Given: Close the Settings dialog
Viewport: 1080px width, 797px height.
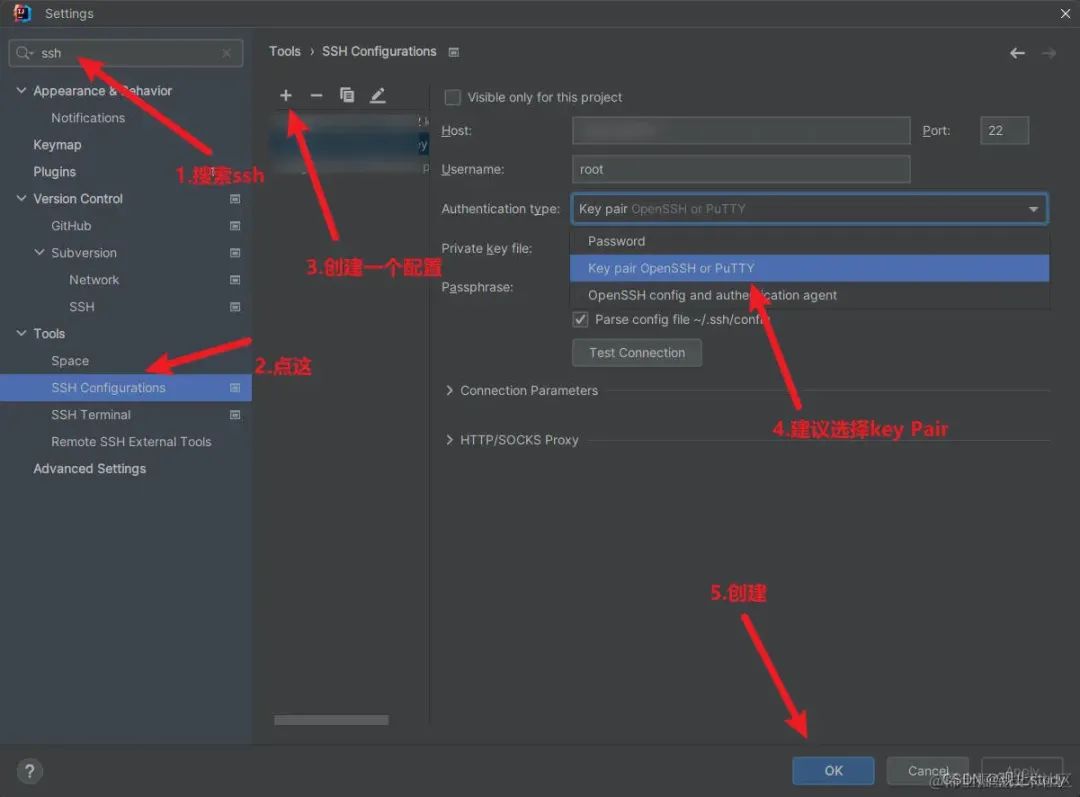Looking at the screenshot, I should pos(1065,13).
